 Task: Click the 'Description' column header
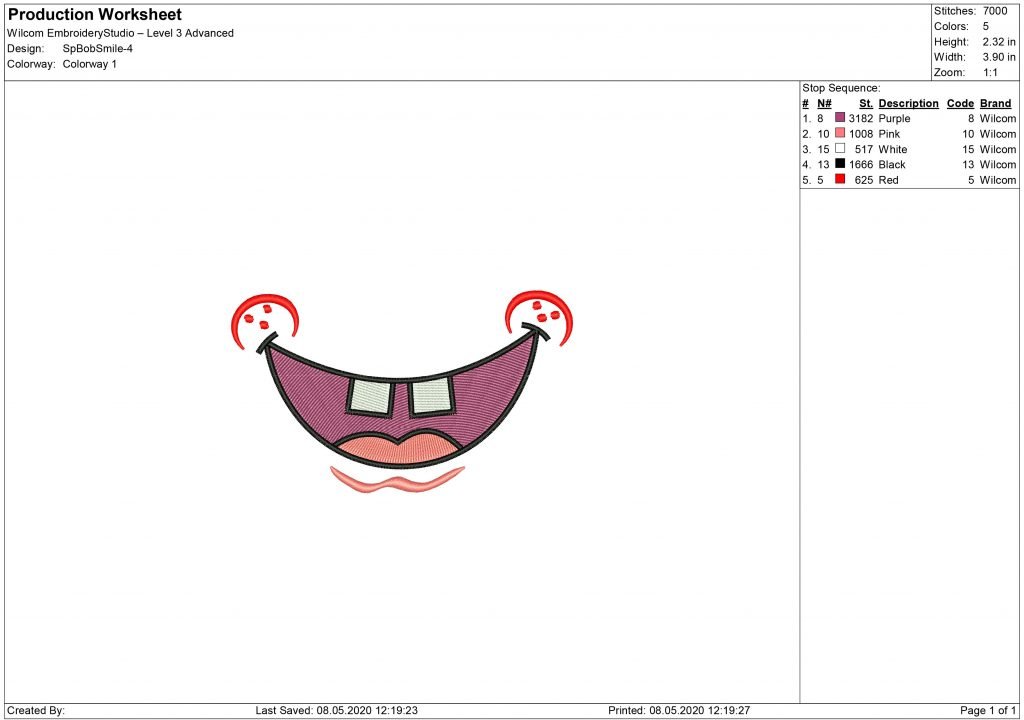pos(908,103)
